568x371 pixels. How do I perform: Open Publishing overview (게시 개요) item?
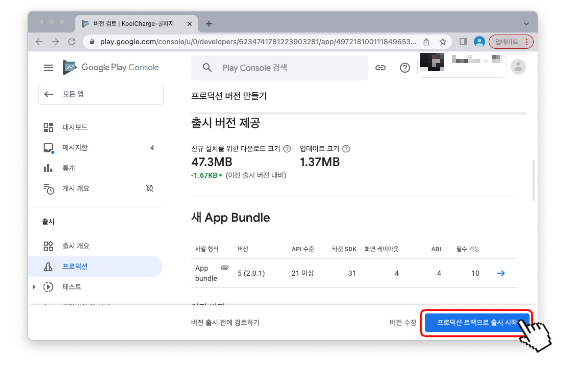(96, 188)
